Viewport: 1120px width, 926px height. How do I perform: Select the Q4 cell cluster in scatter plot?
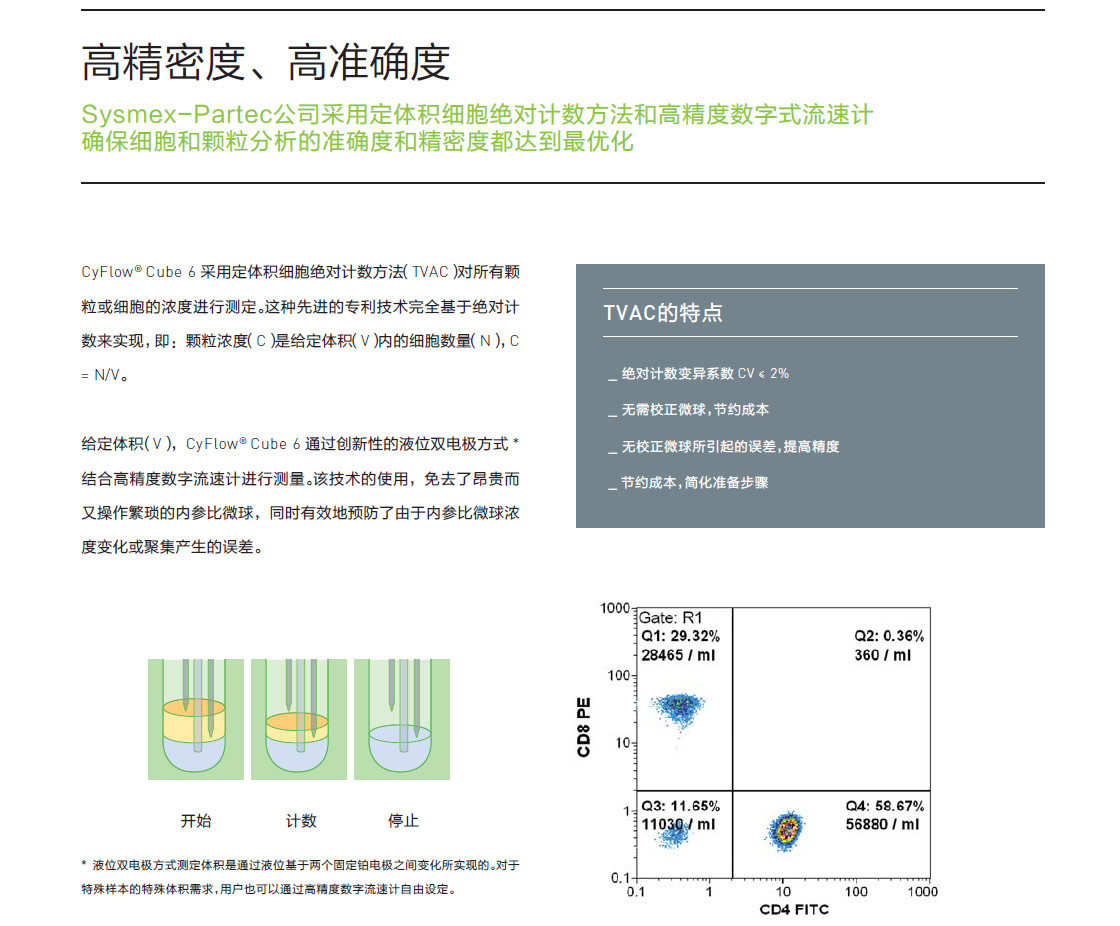click(x=785, y=828)
